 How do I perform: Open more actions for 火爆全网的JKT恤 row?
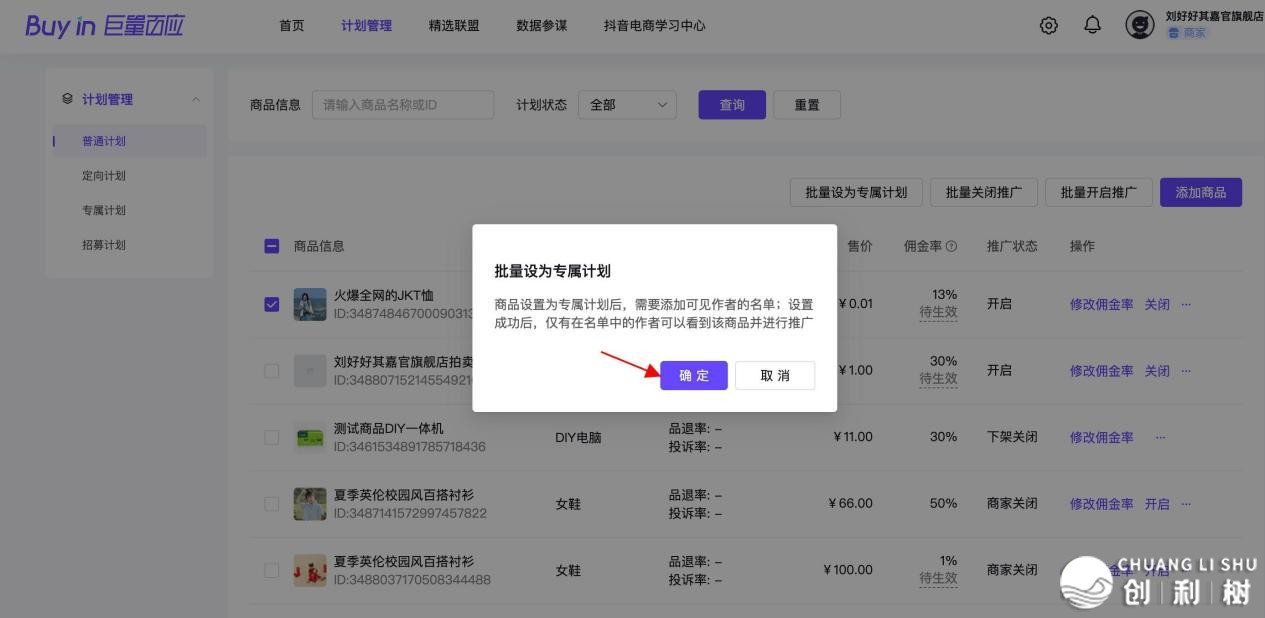(1186, 304)
